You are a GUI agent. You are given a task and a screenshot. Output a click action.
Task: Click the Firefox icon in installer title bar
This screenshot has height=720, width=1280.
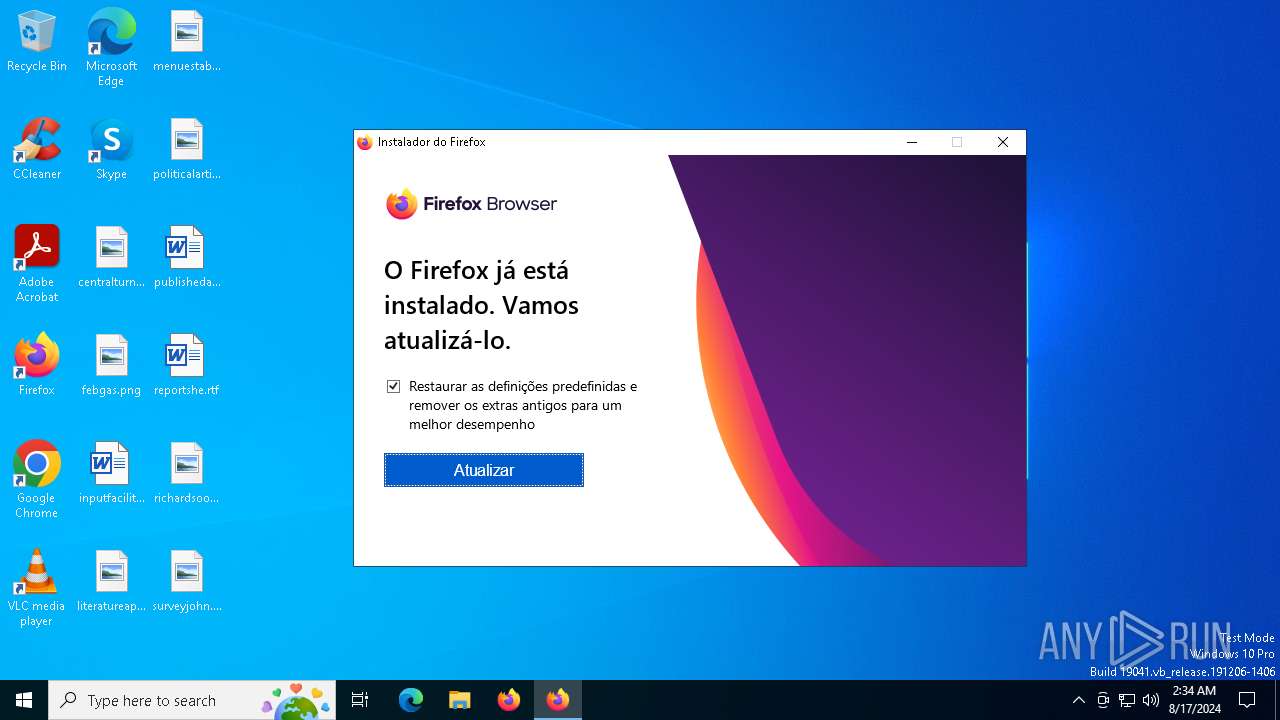[x=365, y=142]
